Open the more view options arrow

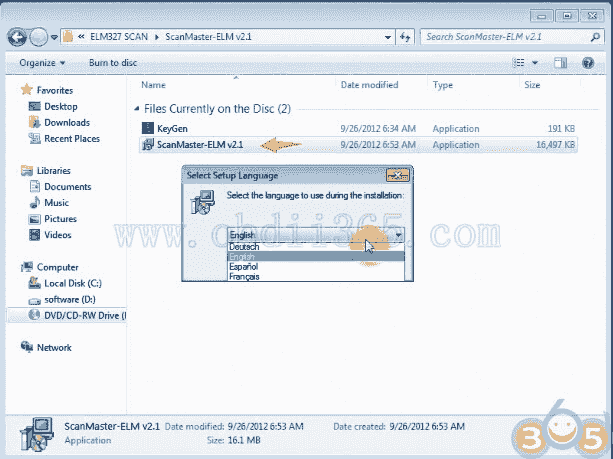point(535,63)
